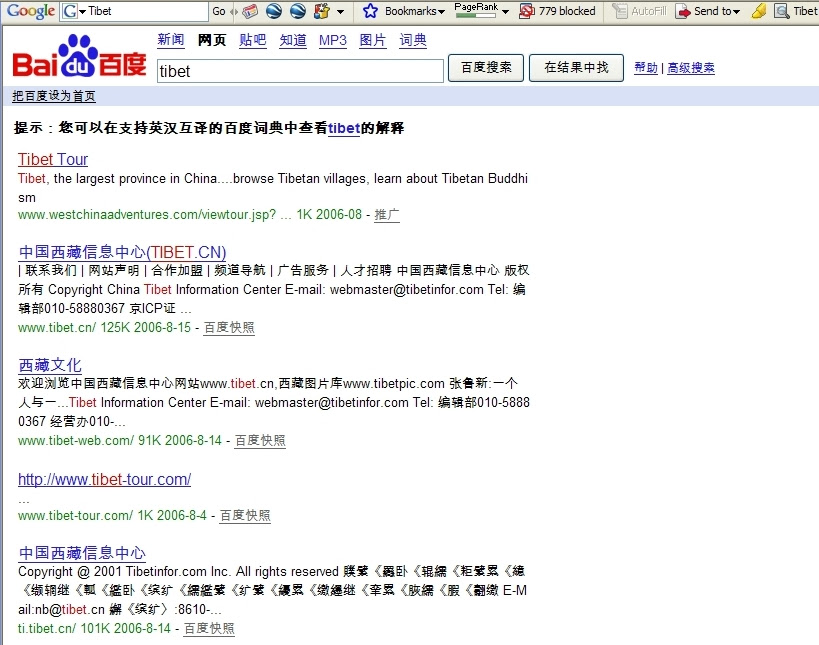Click the Bookmarks star icon
This screenshot has height=645, width=819.
coord(370,11)
